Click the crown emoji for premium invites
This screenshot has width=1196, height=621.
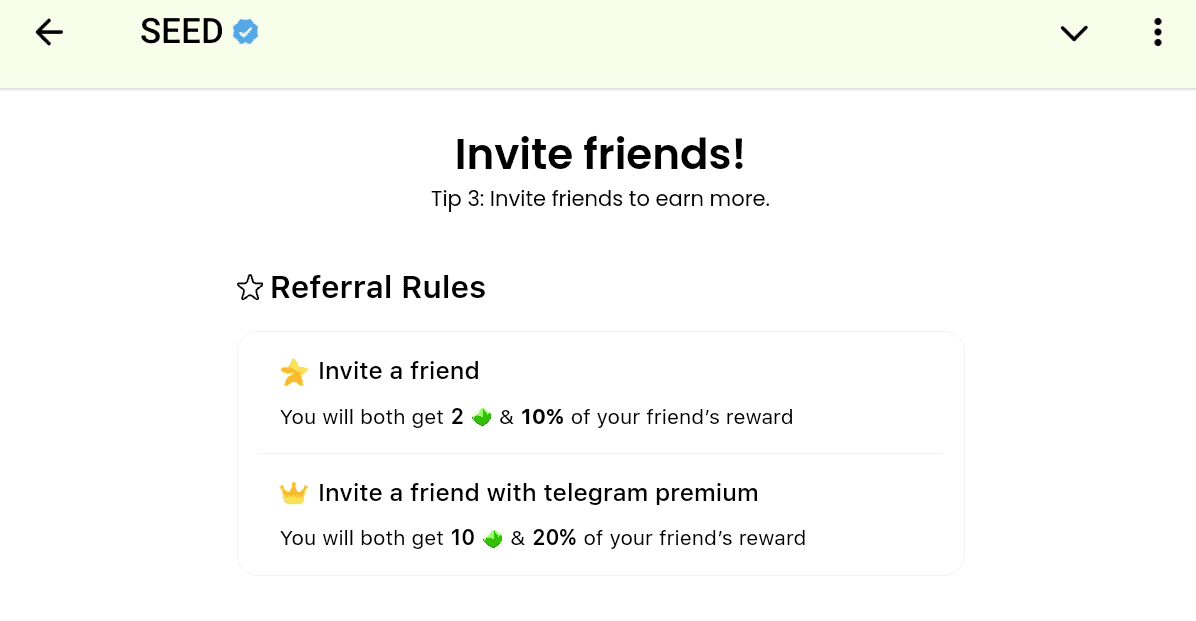[x=293, y=492]
